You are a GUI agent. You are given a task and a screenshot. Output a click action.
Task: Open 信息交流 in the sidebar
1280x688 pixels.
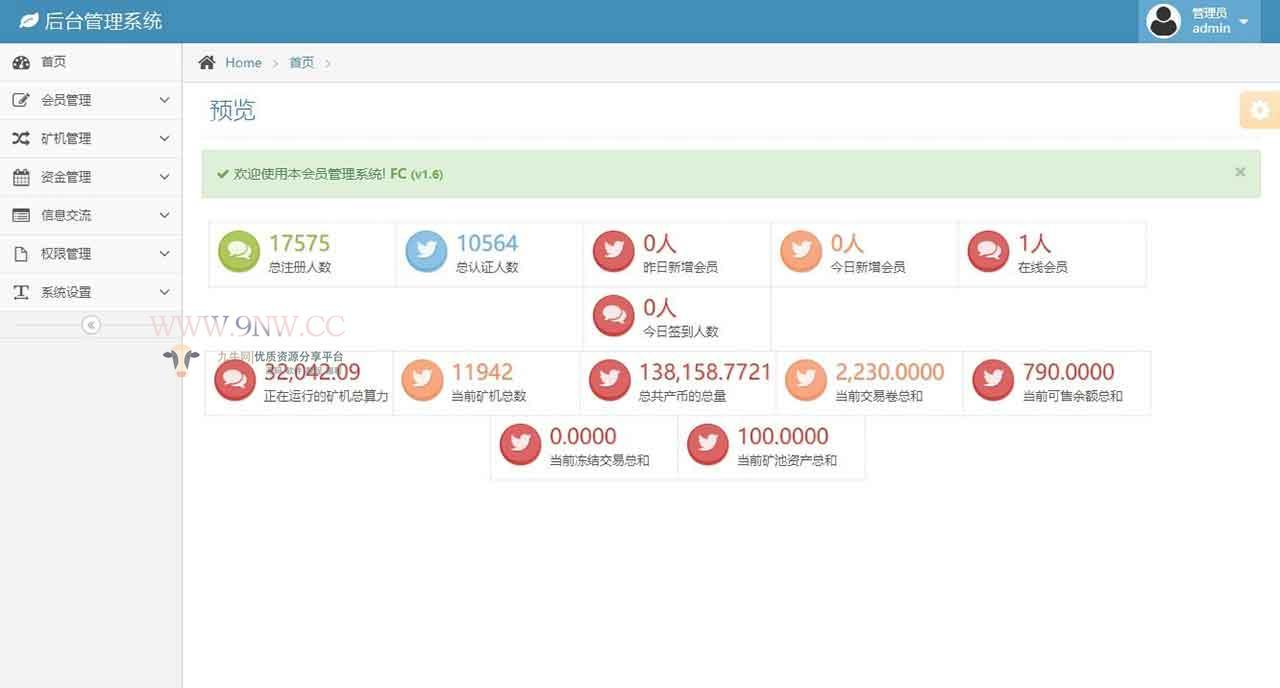point(66,215)
